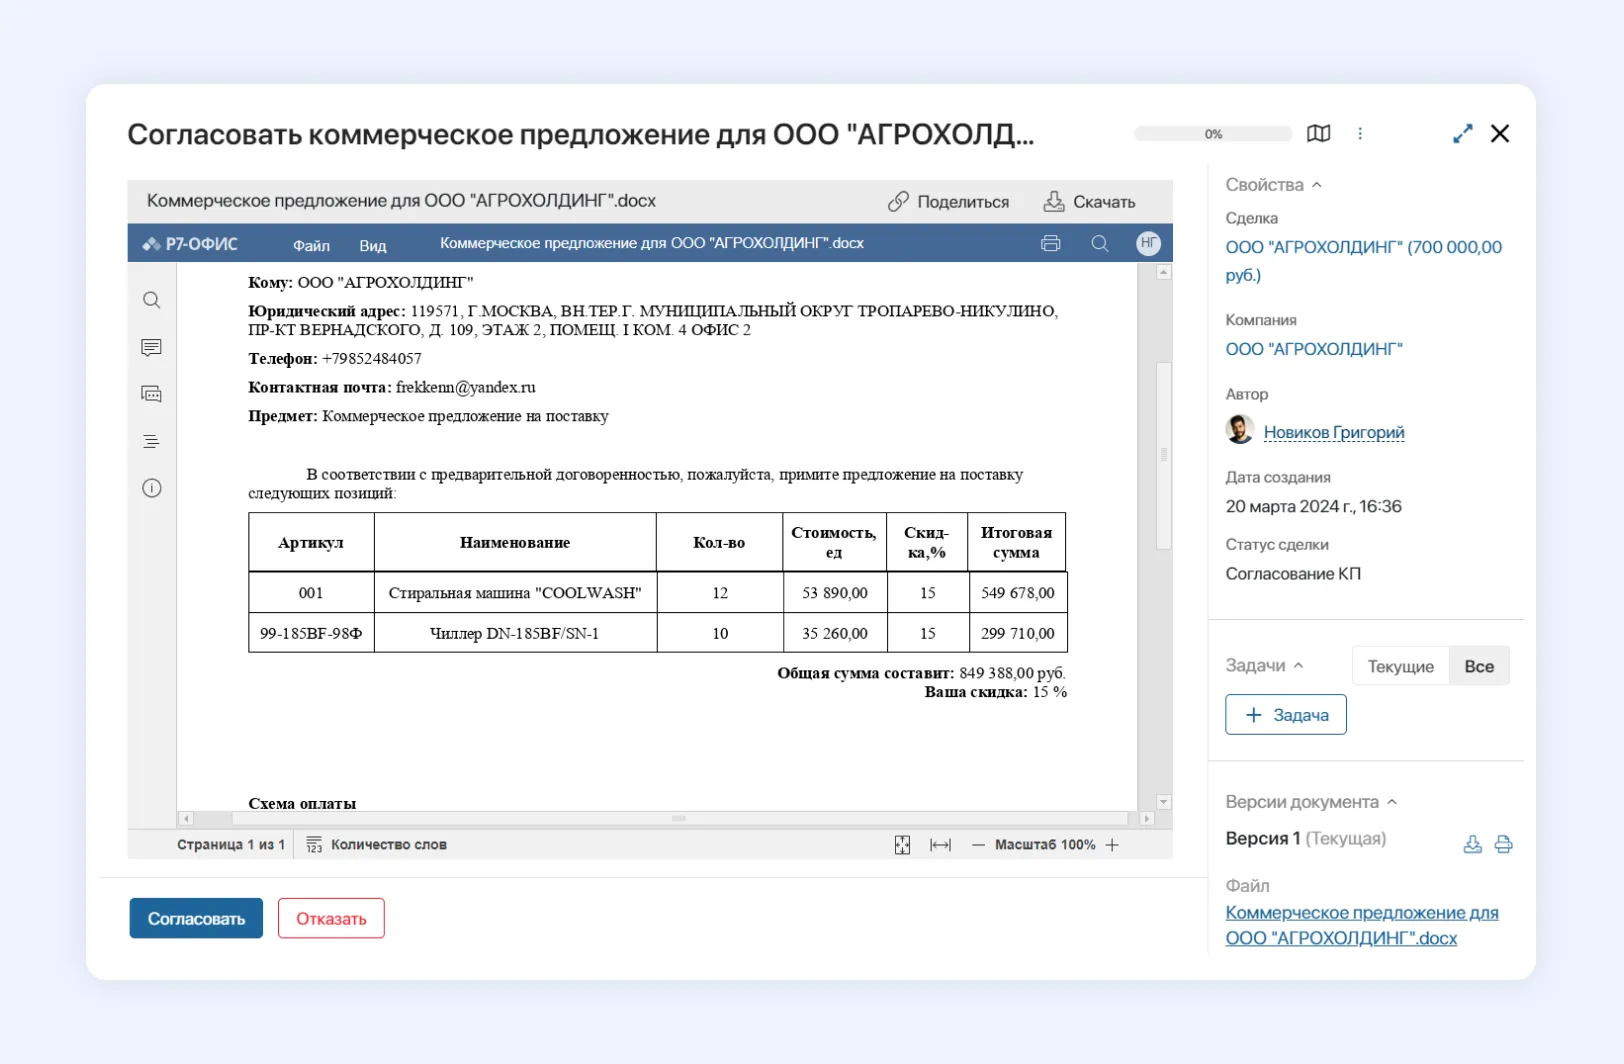Screen dimensions: 1624x1064
Task: Open the three-dot options menu
Action: (x=1360, y=133)
